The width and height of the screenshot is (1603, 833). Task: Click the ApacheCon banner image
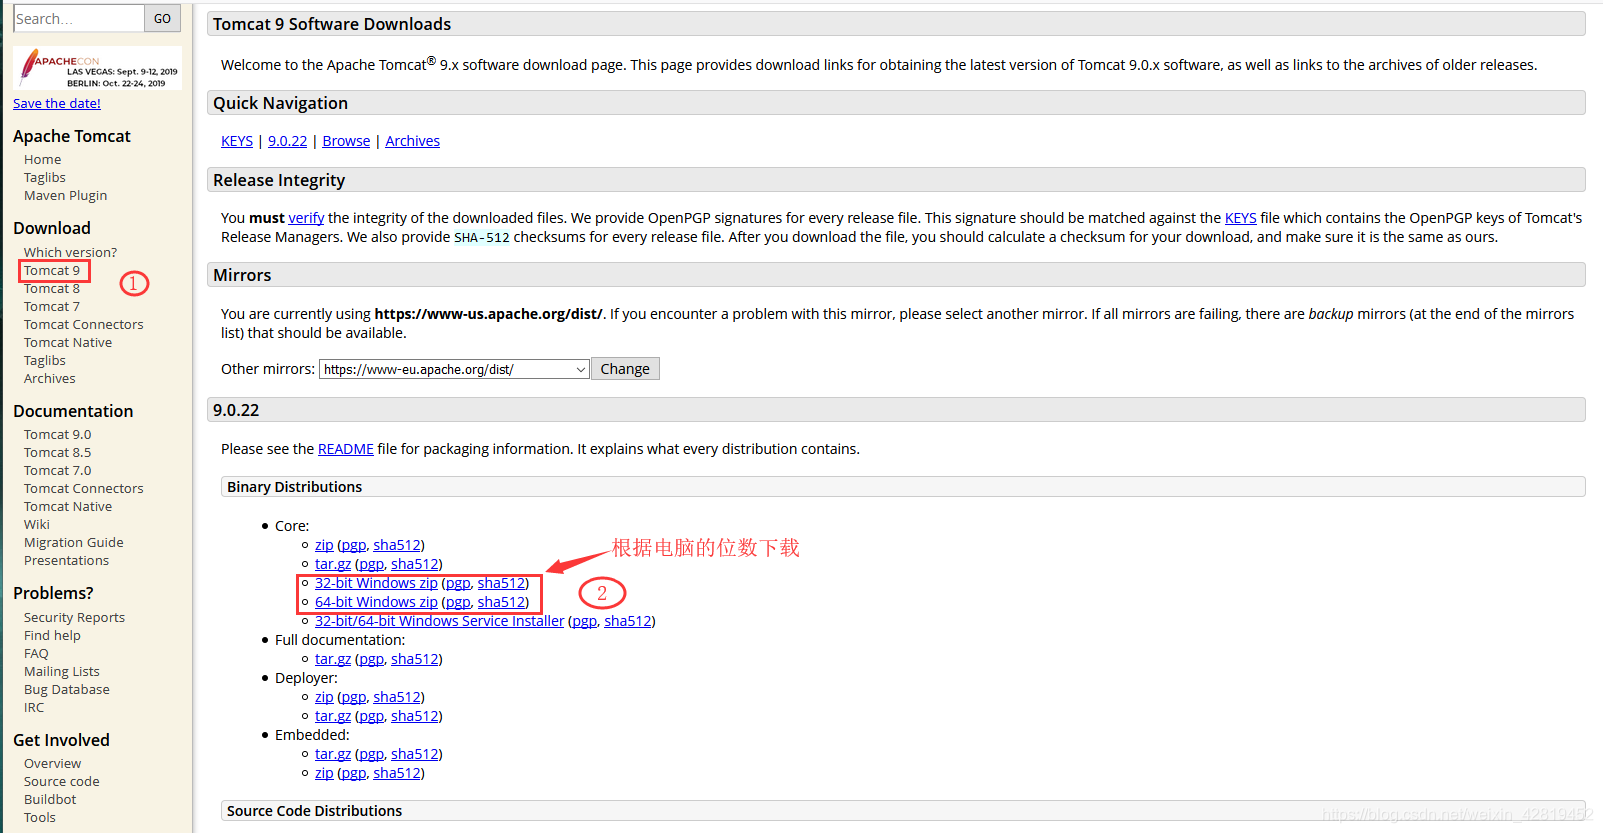coord(98,68)
